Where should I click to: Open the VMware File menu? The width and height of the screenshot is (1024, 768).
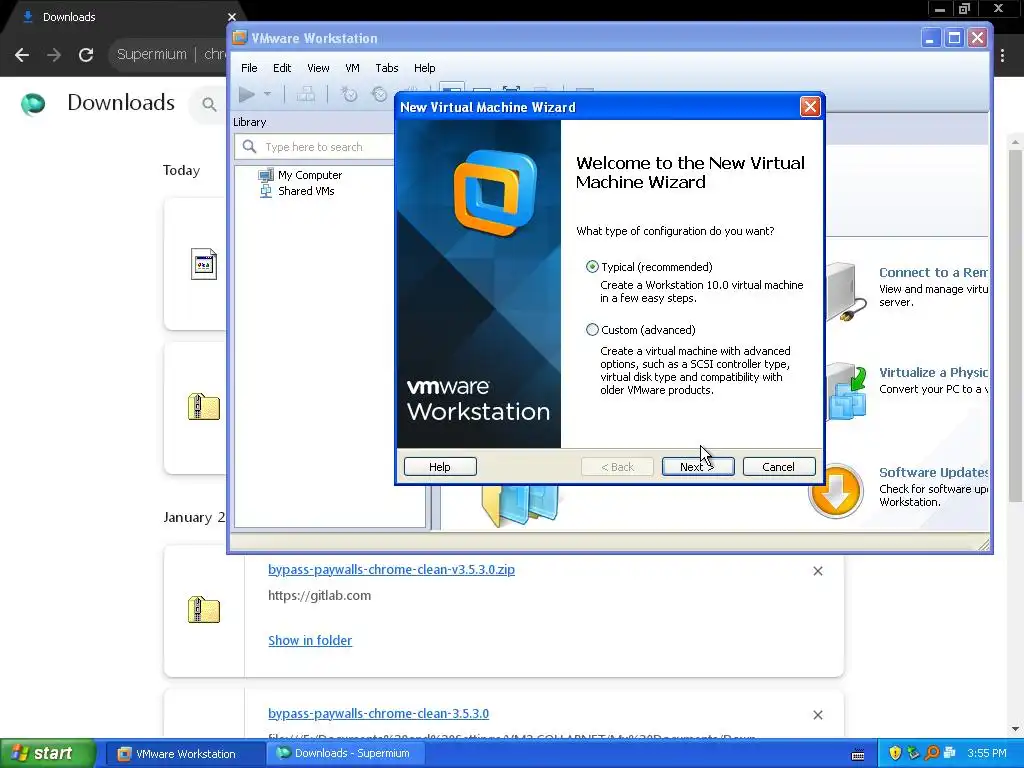249,68
